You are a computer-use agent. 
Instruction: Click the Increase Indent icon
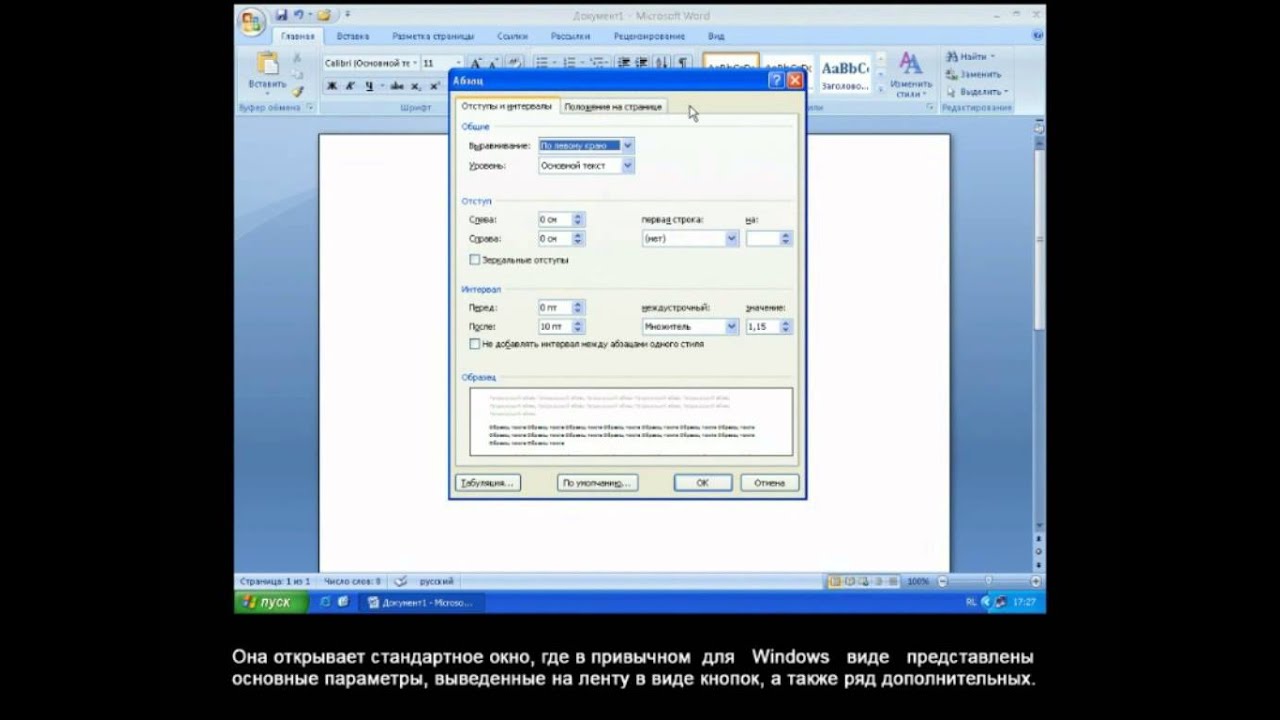[x=641, y=62]
